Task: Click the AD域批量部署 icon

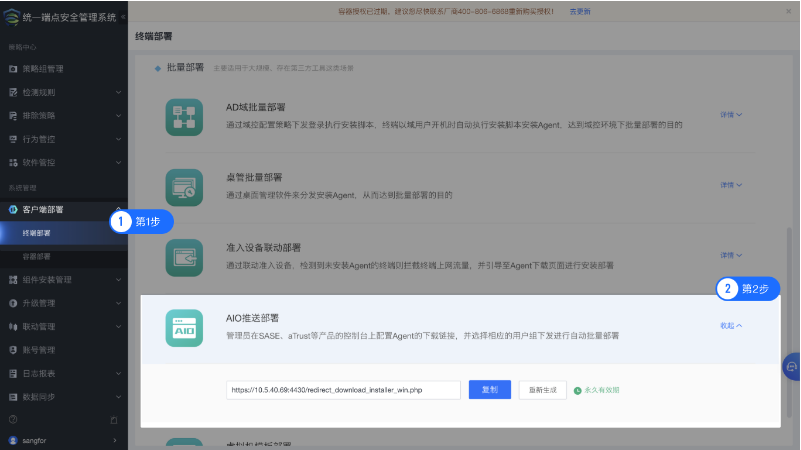Action: coord(183,116)
